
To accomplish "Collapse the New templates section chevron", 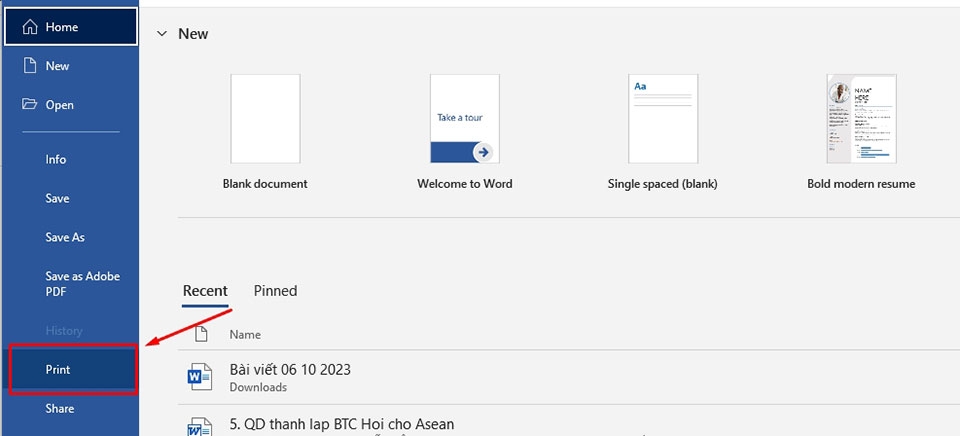I will coord(162,34).
